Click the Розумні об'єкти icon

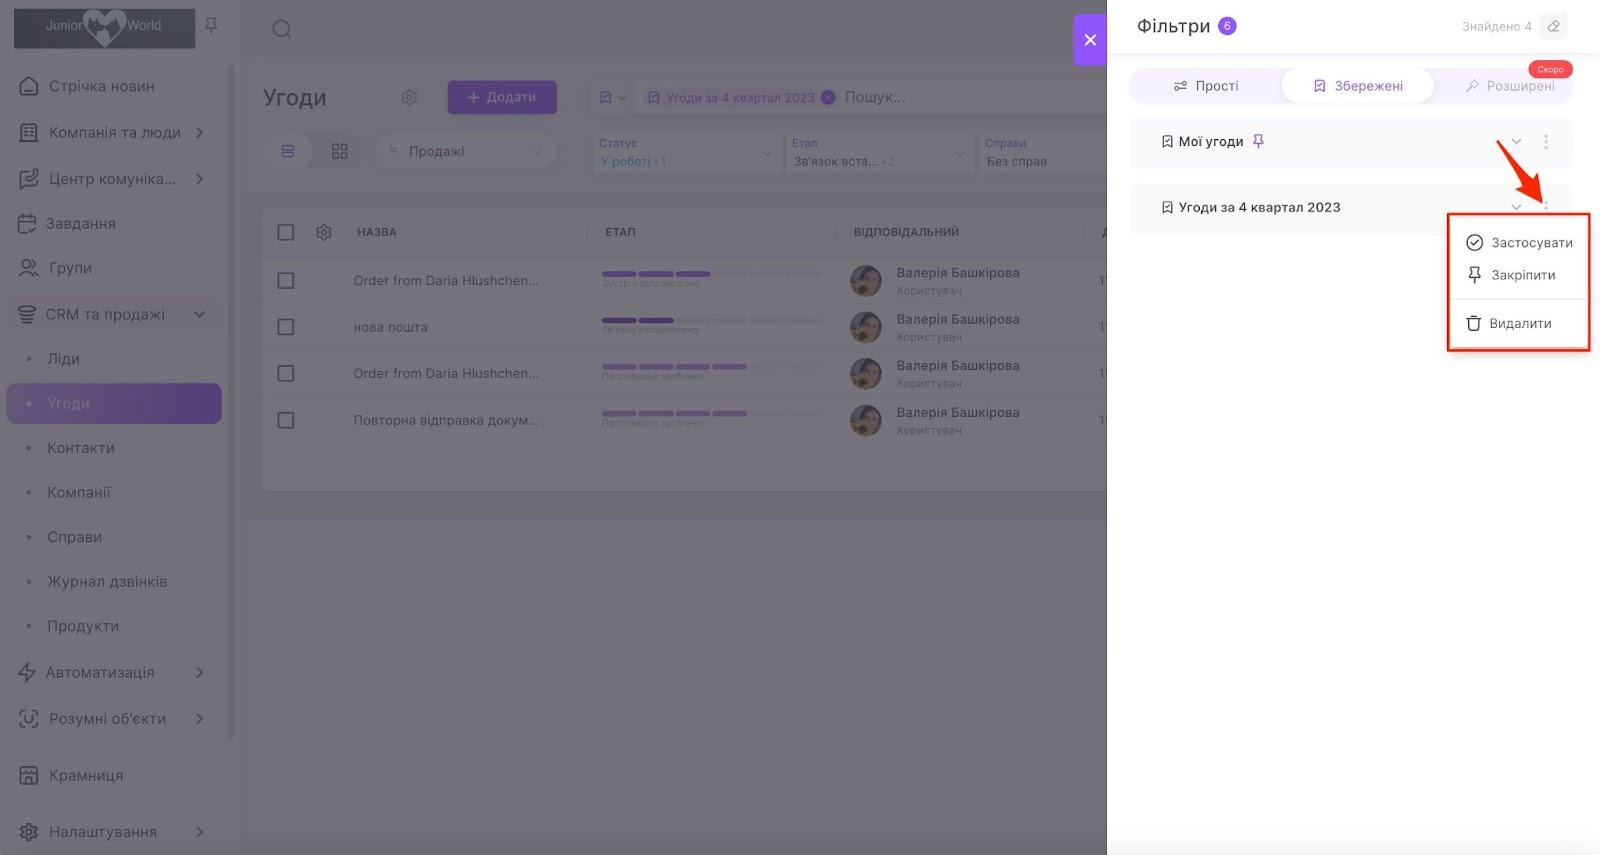pos(29,718)
